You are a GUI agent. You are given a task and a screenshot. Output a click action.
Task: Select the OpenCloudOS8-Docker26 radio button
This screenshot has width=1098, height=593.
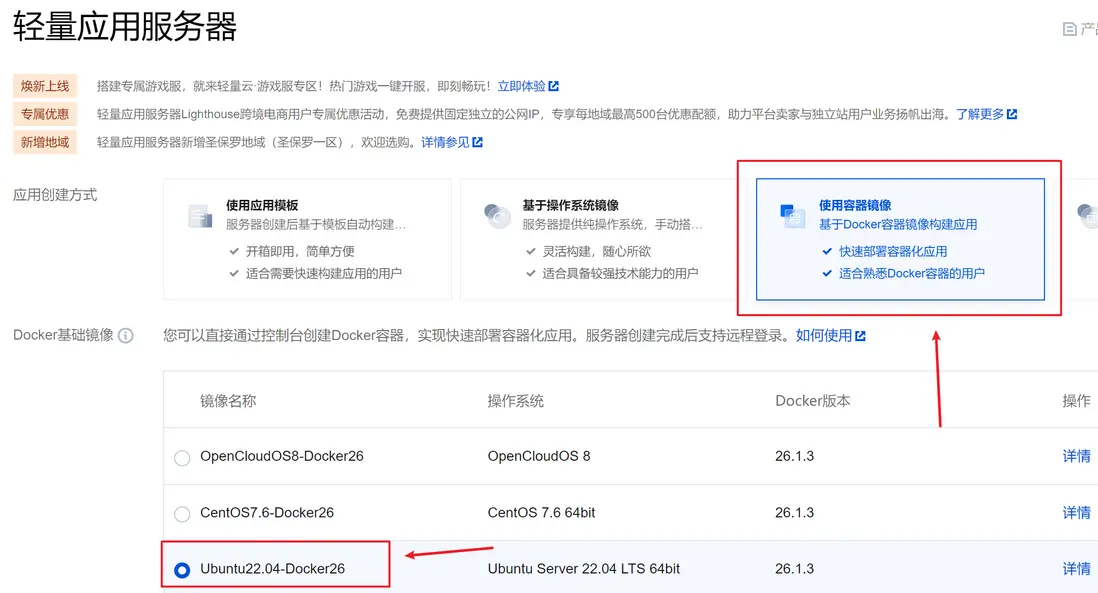coord(182,458)
